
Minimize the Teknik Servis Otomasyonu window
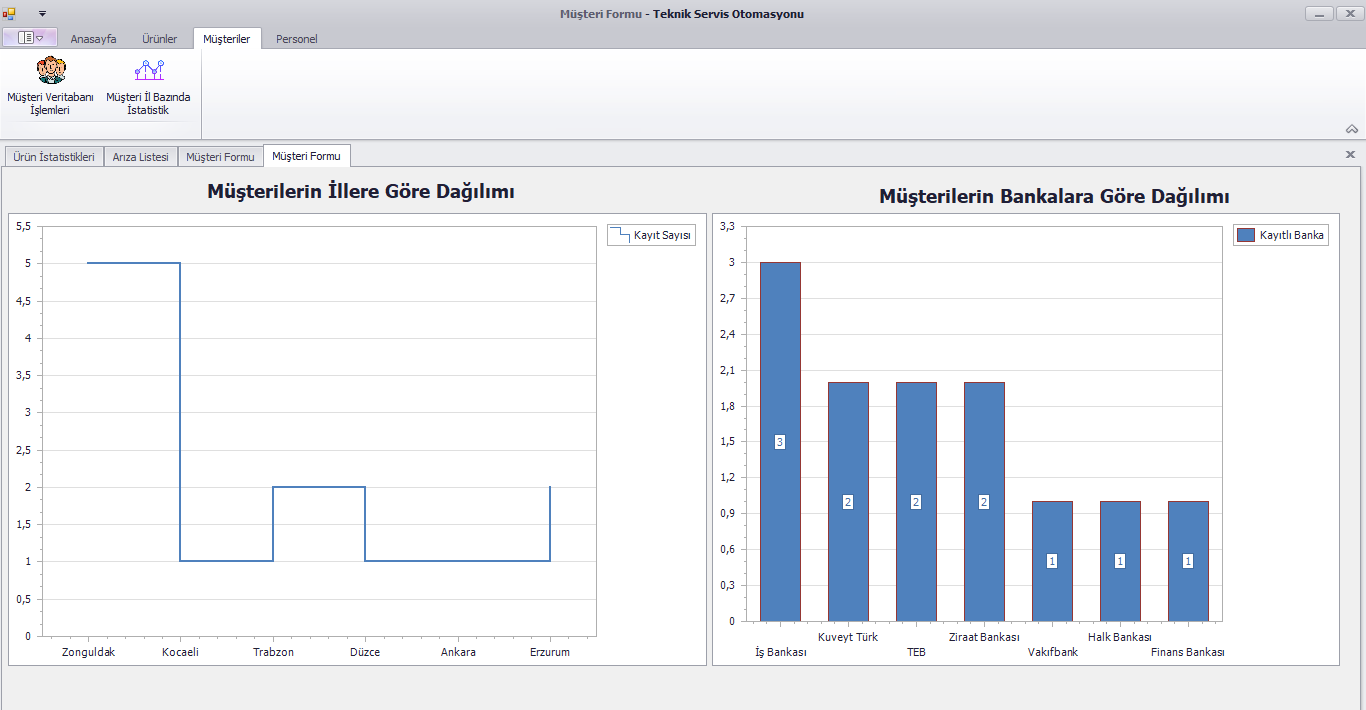point(1320,14)
